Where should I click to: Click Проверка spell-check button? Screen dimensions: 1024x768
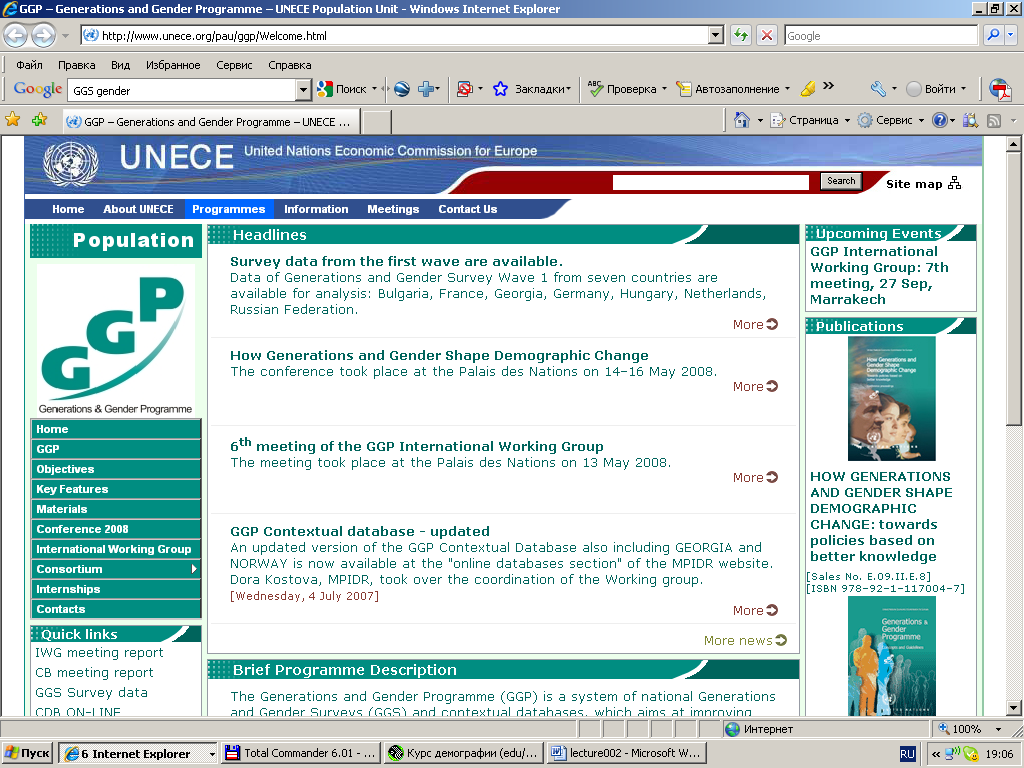coord(623,89)
